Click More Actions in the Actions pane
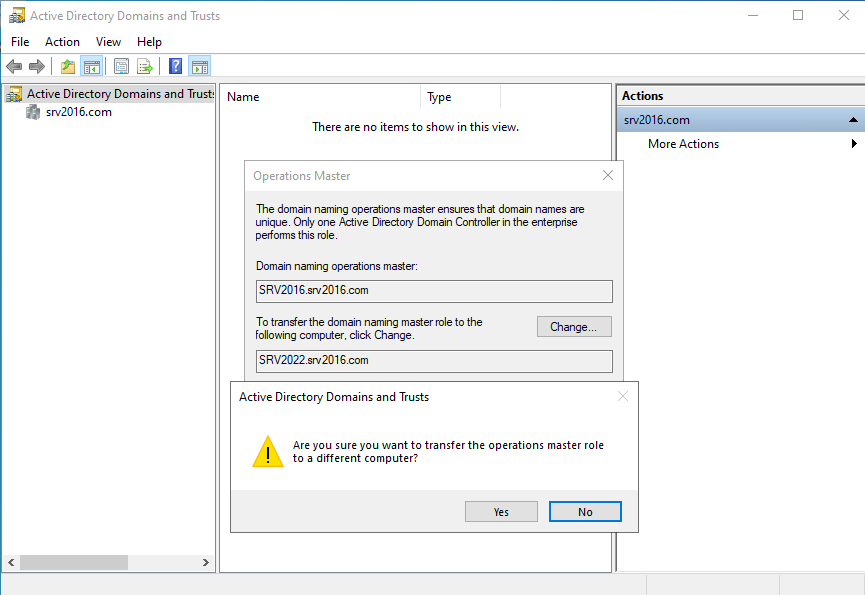Image resolution: width=865 pixels, height=595 pixels. tap(684, 144)
